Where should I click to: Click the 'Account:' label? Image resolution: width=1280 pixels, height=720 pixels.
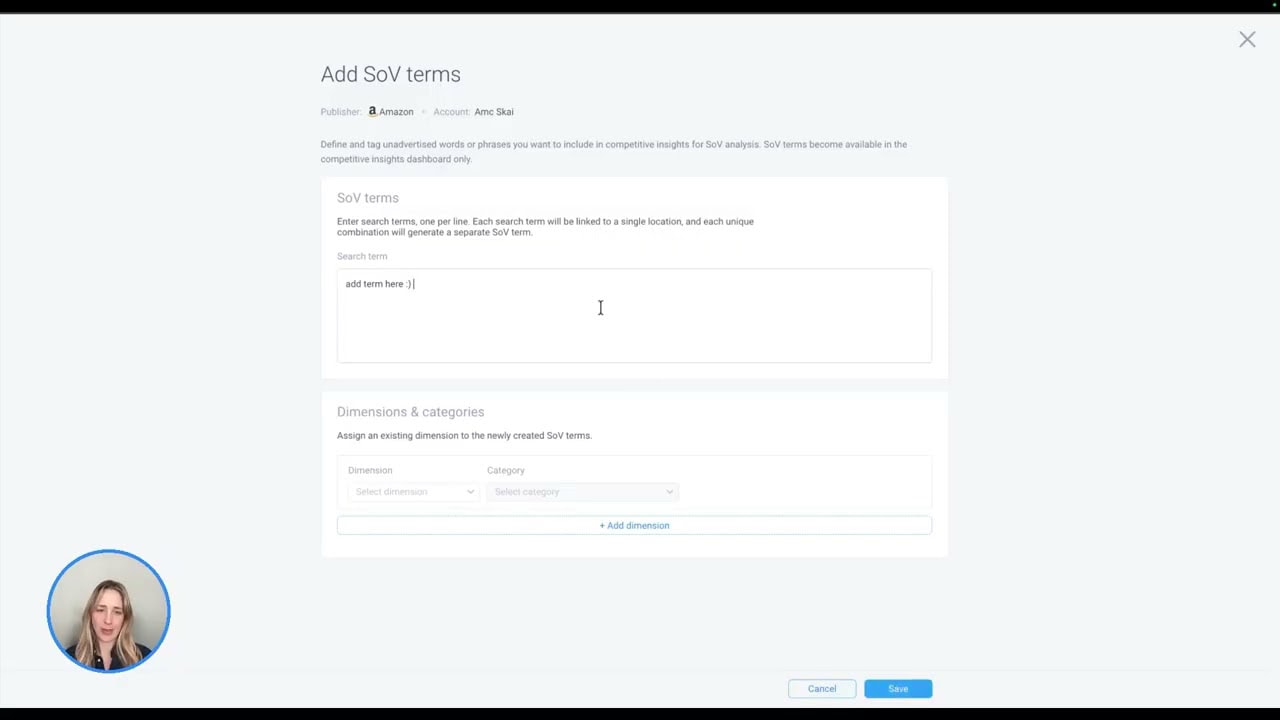click(x=451, y=112)
